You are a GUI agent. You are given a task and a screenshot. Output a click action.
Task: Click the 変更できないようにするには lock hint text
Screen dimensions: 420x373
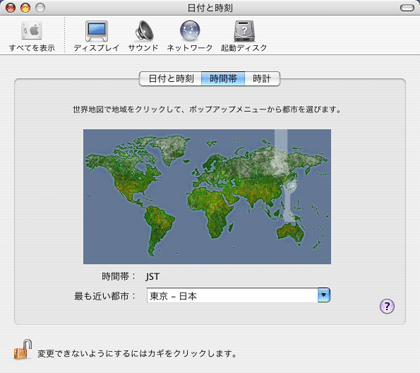137,353
